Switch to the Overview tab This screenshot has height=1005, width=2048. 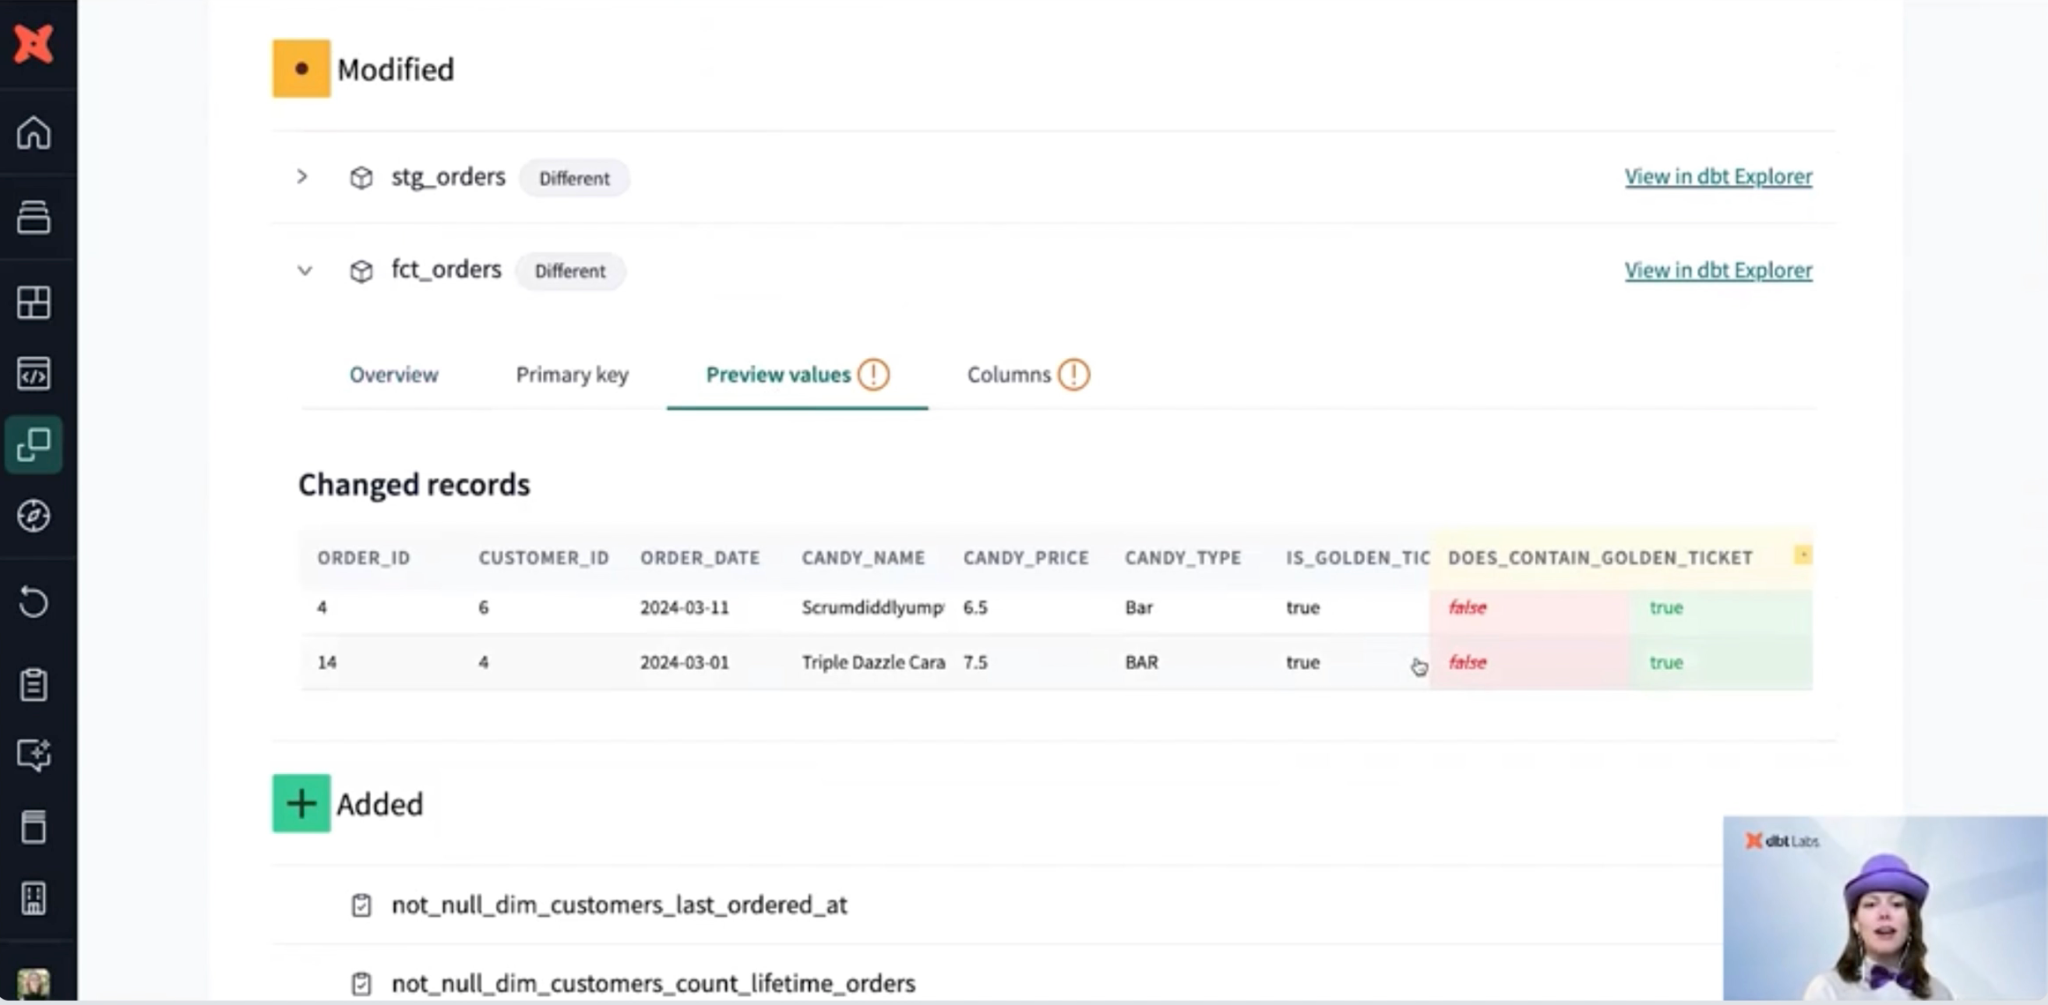pos(393,375)
